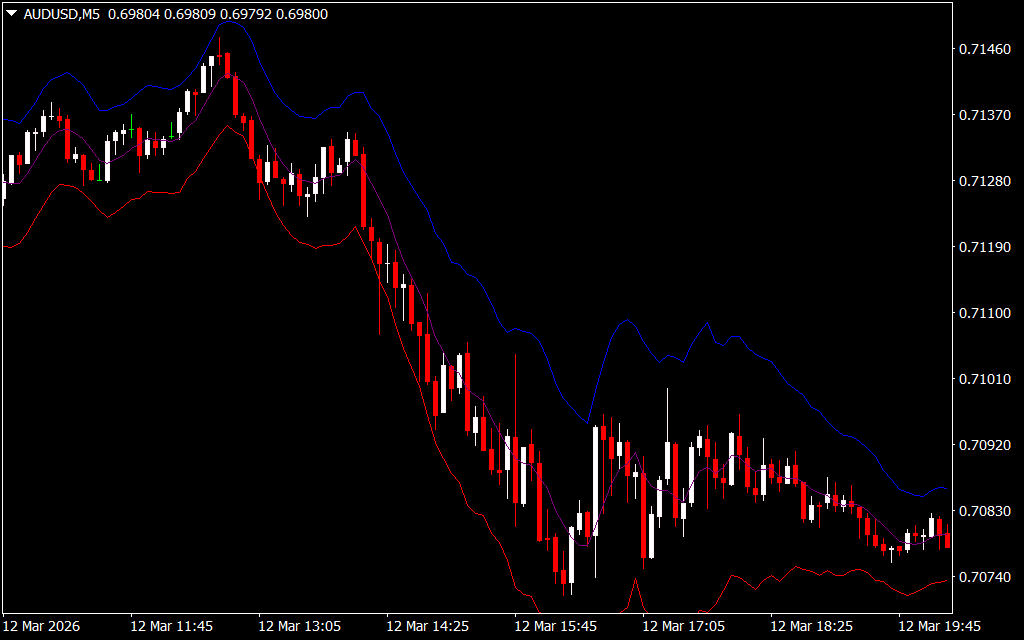1024x640 pixels.
Task: Click the 0.70830 price scale label
Action: coord(983,511)
